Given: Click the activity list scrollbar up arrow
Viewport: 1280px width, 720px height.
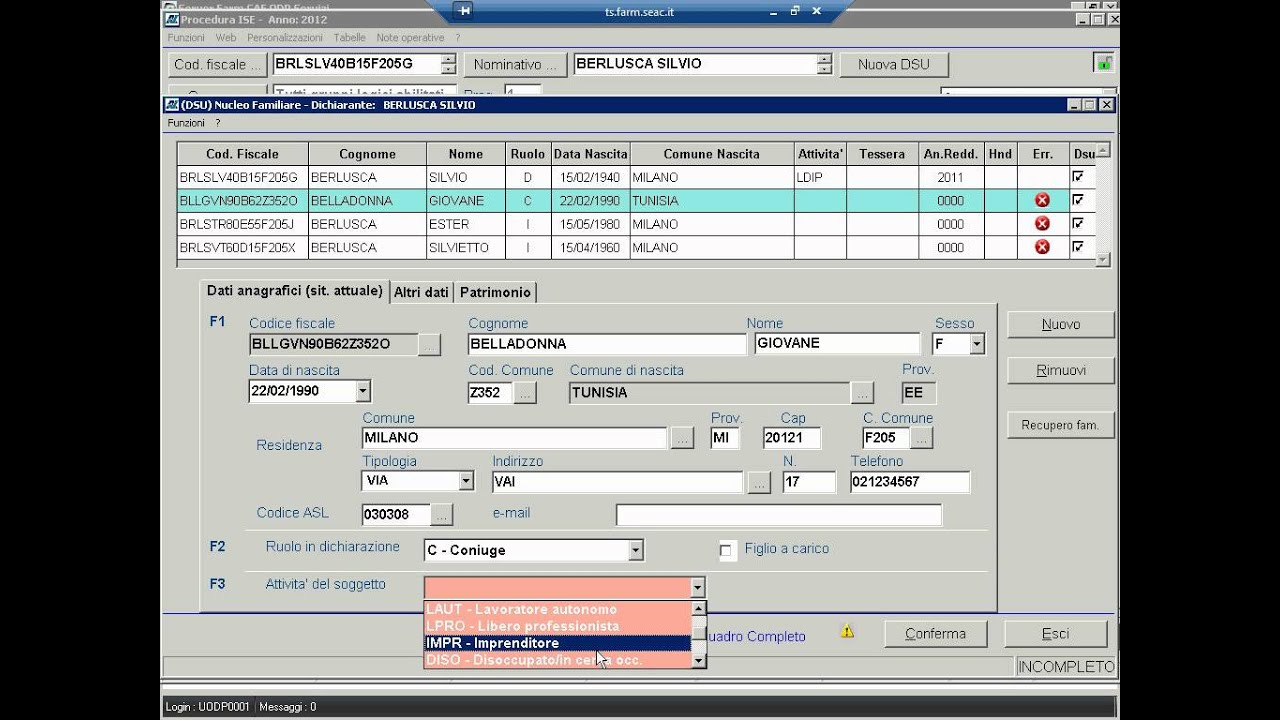Looking at the screenshot, I should point(699,608).
